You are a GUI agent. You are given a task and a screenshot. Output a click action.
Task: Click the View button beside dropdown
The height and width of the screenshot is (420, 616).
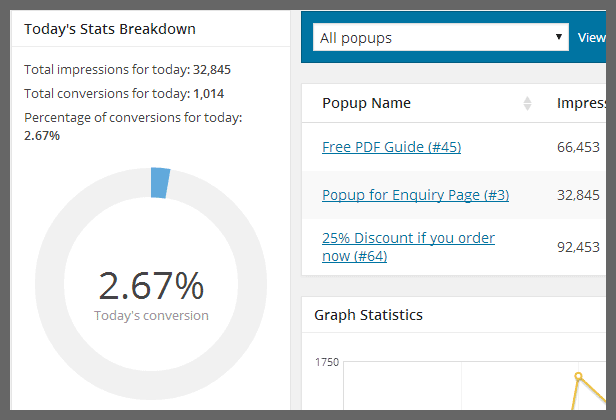click(x=591, y=38)
